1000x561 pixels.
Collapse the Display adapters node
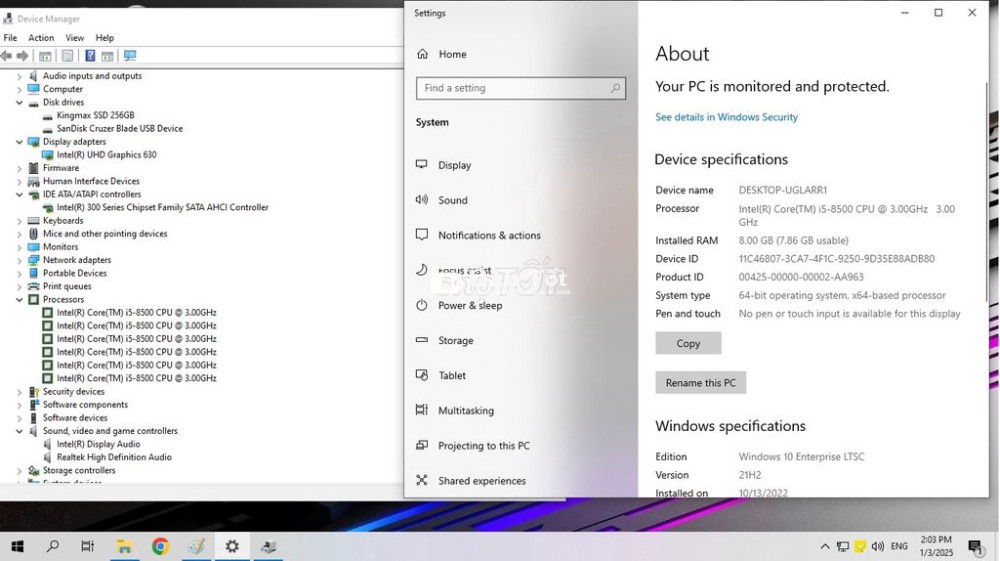tap(19, 142)
